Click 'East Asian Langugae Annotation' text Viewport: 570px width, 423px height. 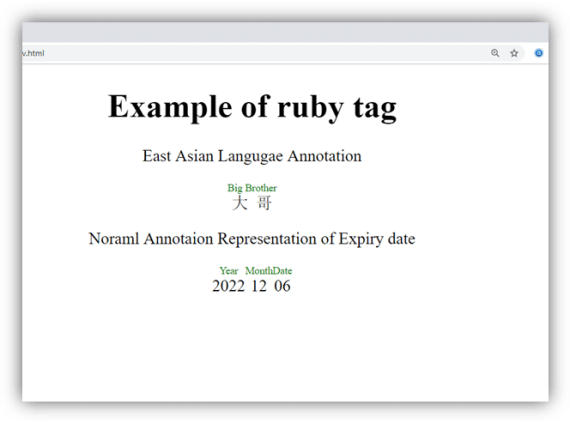pos(252,156)
